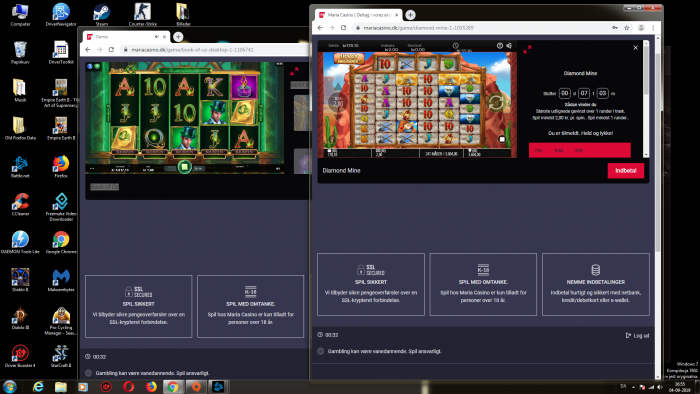Viewport: 700px width, 394px height.
Task: Mute Diamond Mine game sound speaker icon
Action: pyautogui.click(x=509, y=46)
